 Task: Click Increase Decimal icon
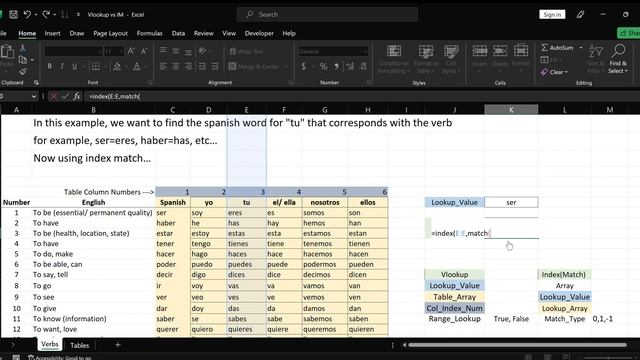pos(350,66)
